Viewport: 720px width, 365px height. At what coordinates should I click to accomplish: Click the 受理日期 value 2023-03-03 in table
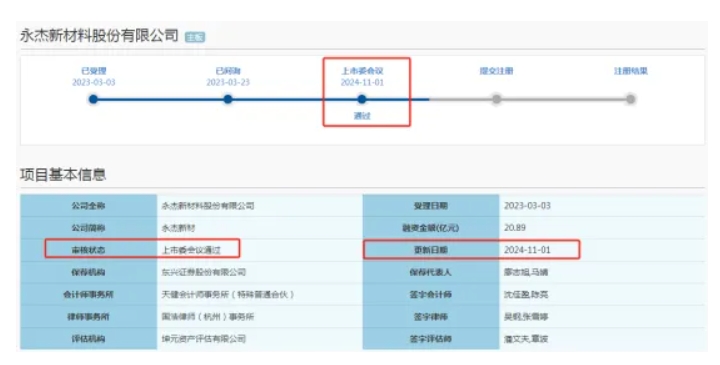[x=527, y=206]
